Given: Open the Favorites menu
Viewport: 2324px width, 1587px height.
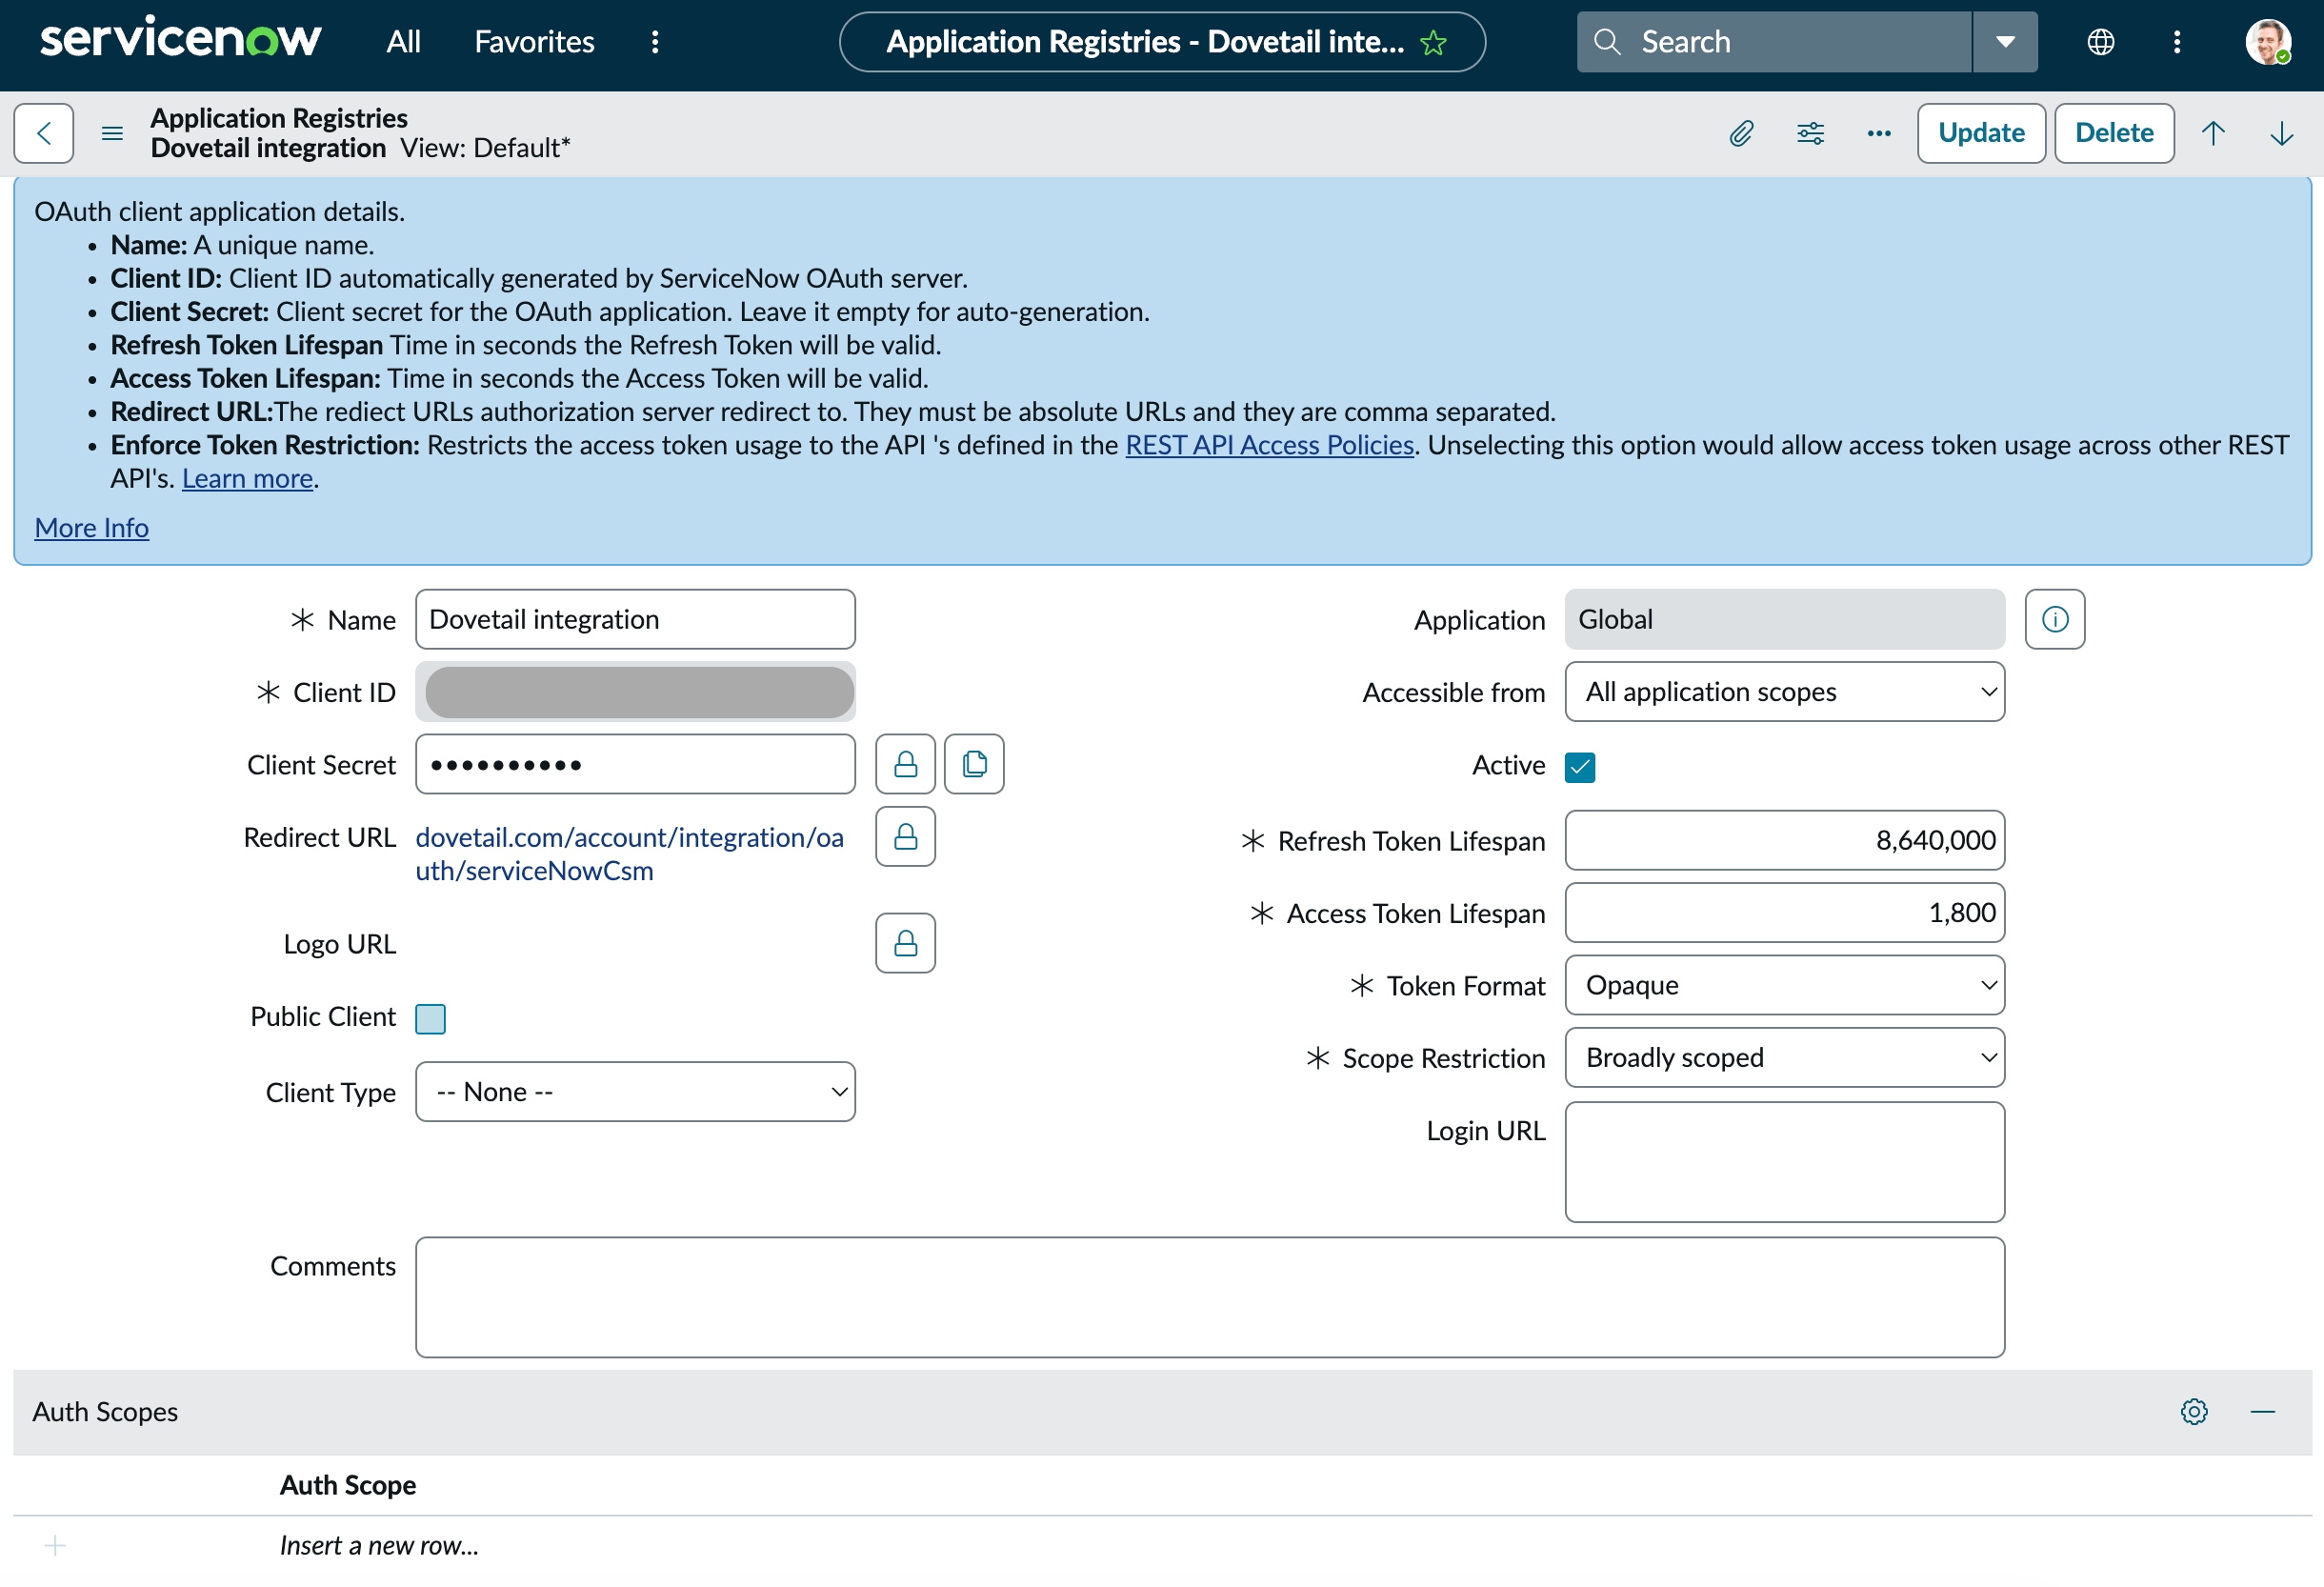Looking at the screenshot, I should [534, 42].
